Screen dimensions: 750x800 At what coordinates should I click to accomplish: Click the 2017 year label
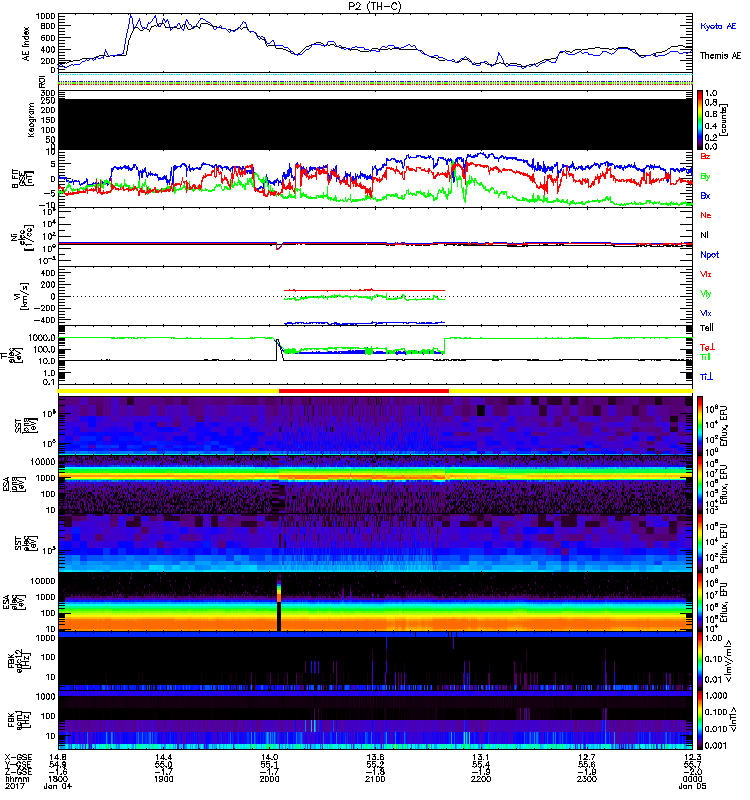click(x=13, y=786)
